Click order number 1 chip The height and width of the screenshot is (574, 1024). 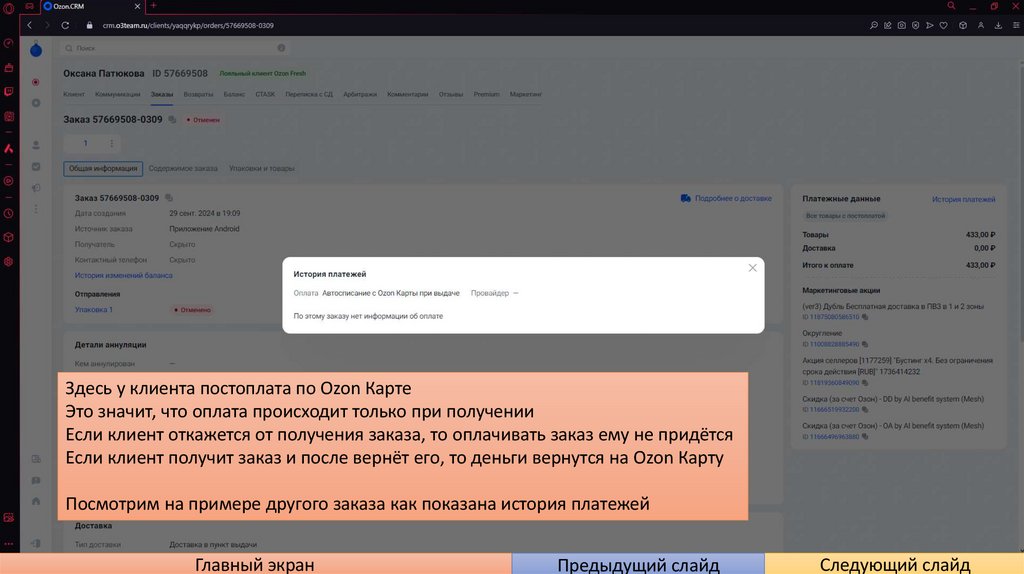pos(85,143)
